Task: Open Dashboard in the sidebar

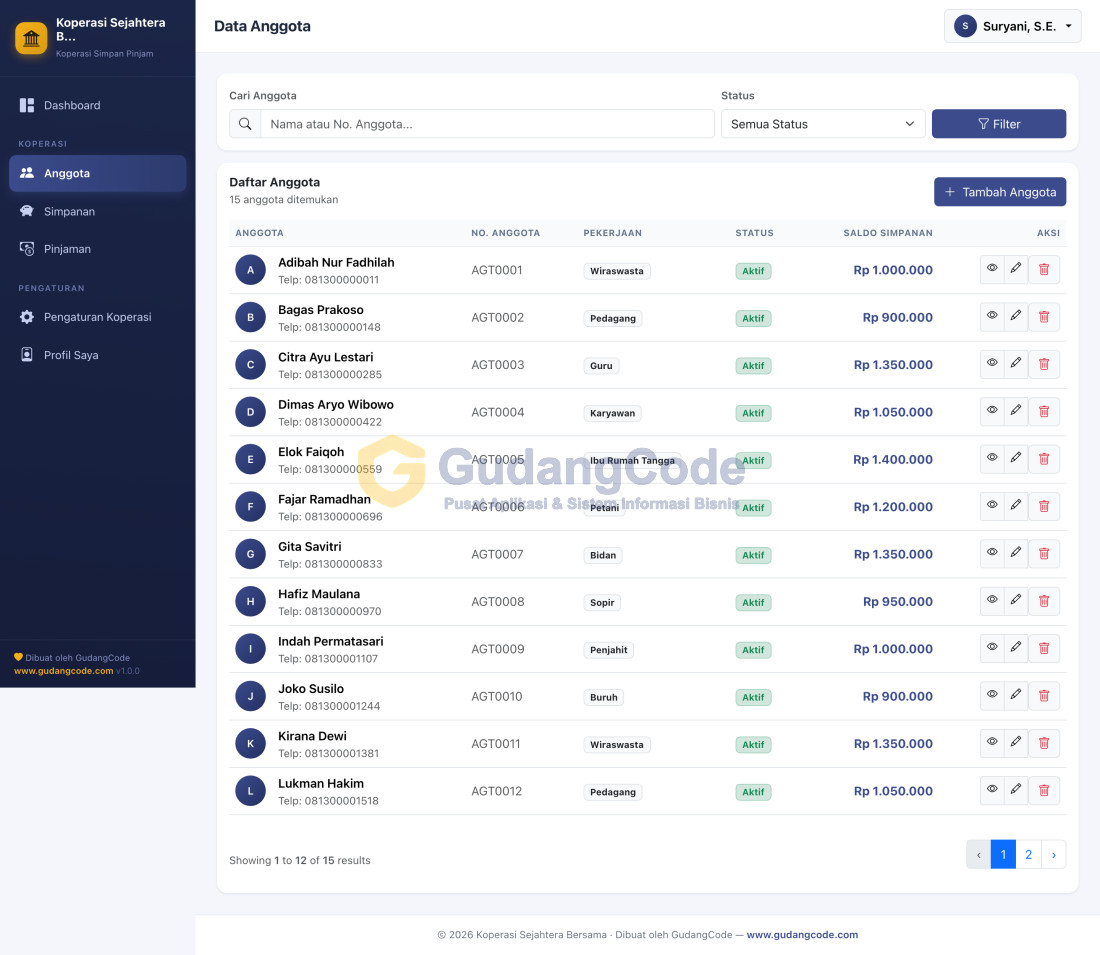Action: pyautogui.click(x=98, y=105)
